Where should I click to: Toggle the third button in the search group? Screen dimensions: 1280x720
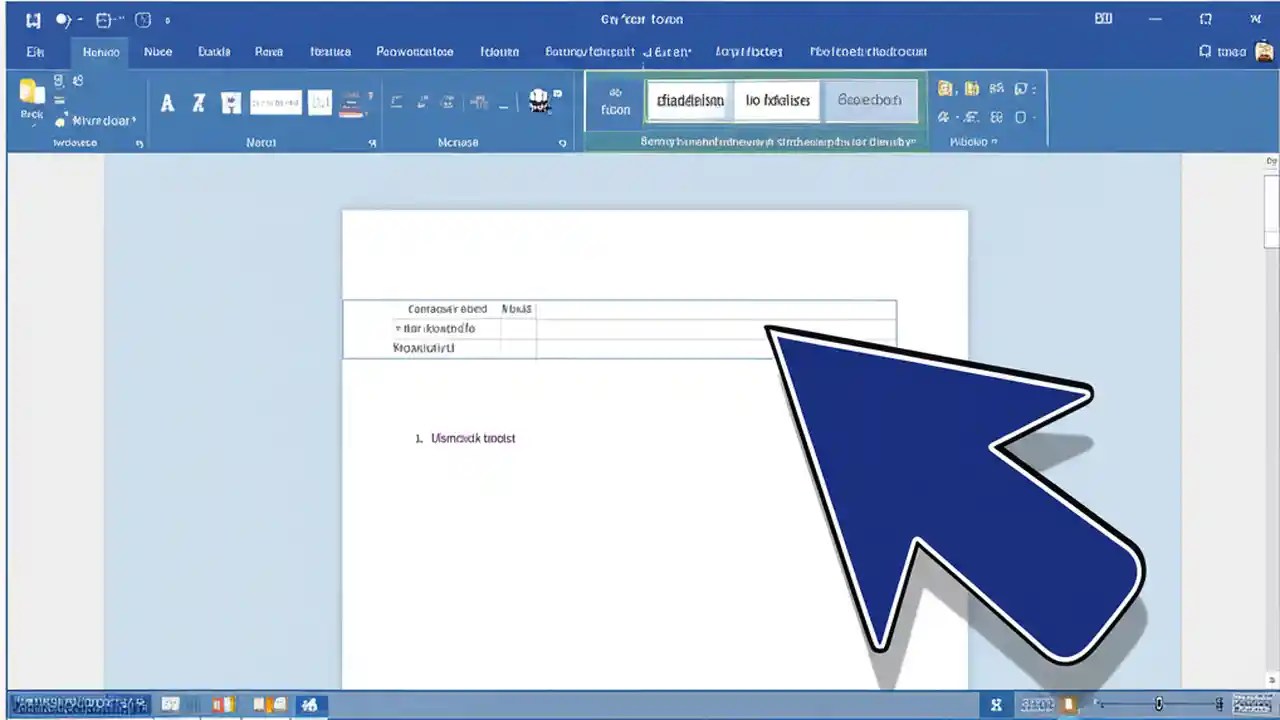pyautogui.click(x=869, y=100)
